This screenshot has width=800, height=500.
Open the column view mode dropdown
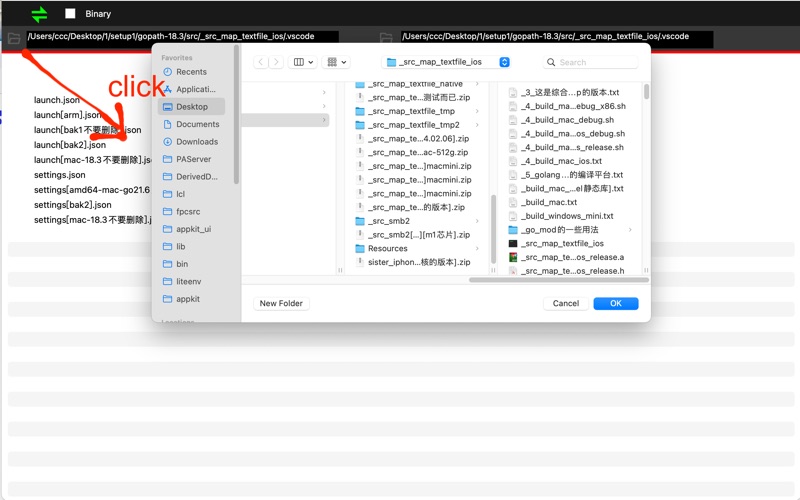click(x=303, y=62)
